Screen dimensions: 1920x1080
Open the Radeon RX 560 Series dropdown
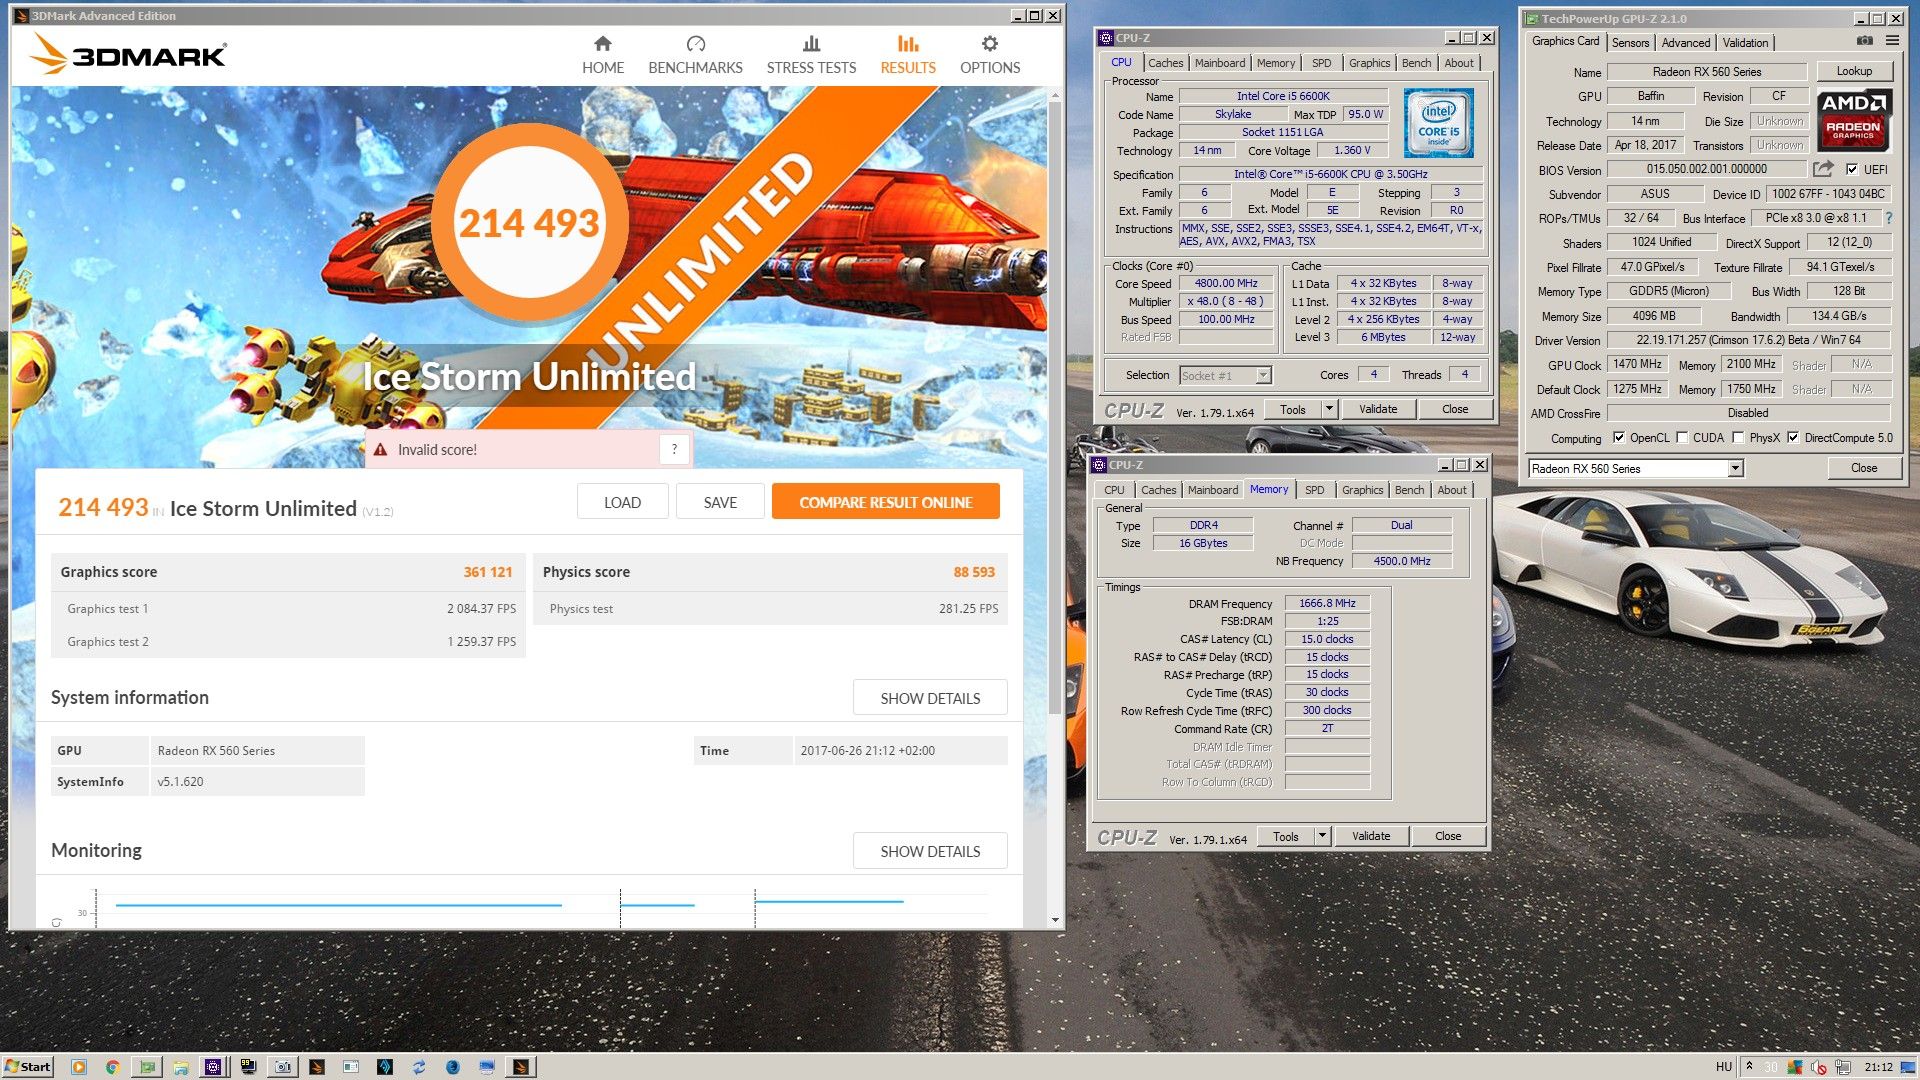1735,468
